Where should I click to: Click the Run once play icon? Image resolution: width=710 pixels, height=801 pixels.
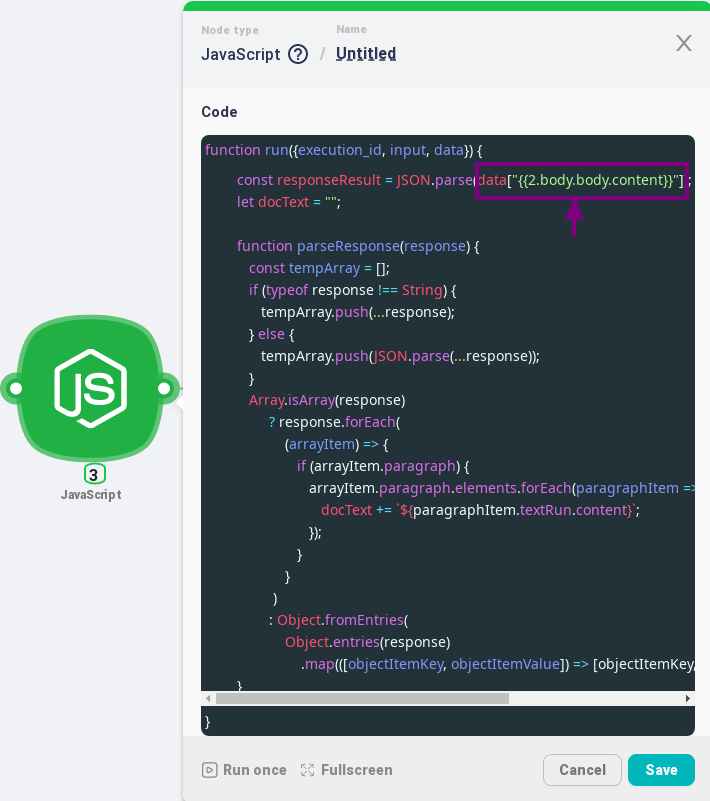209,770
